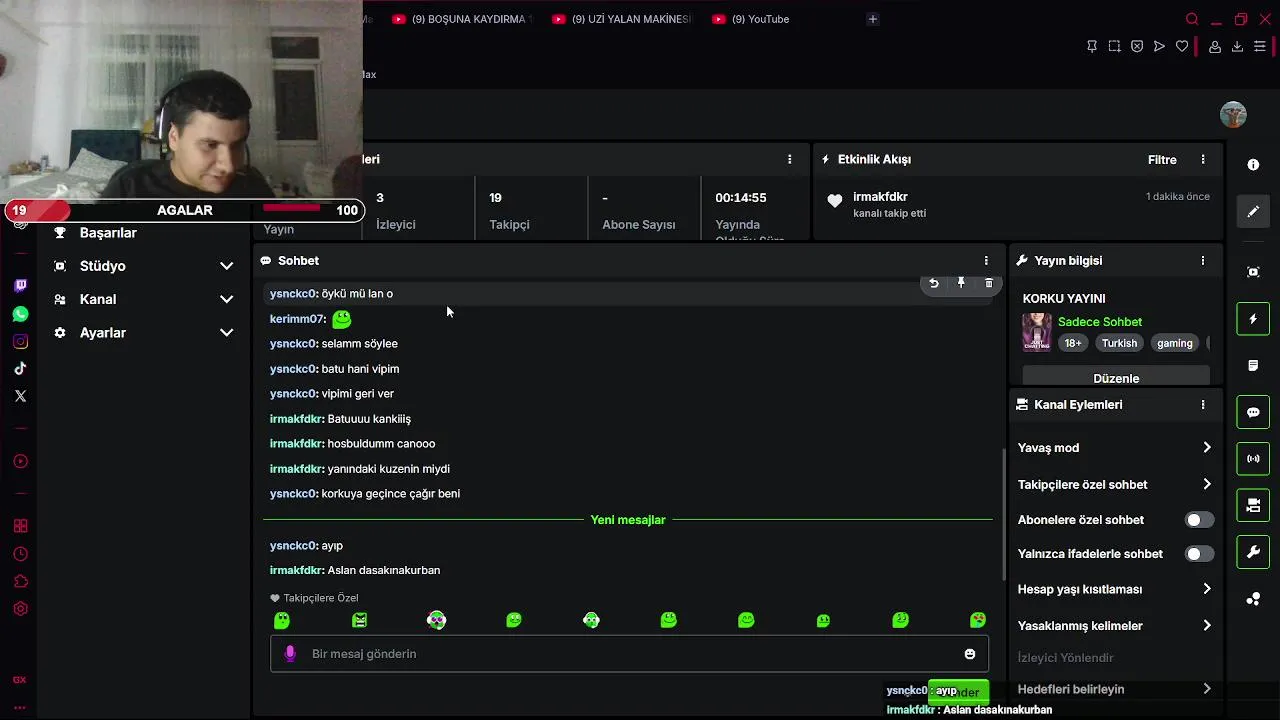Delete the hovered chat message
The image size is (1280, 720).
click(989, 284)
